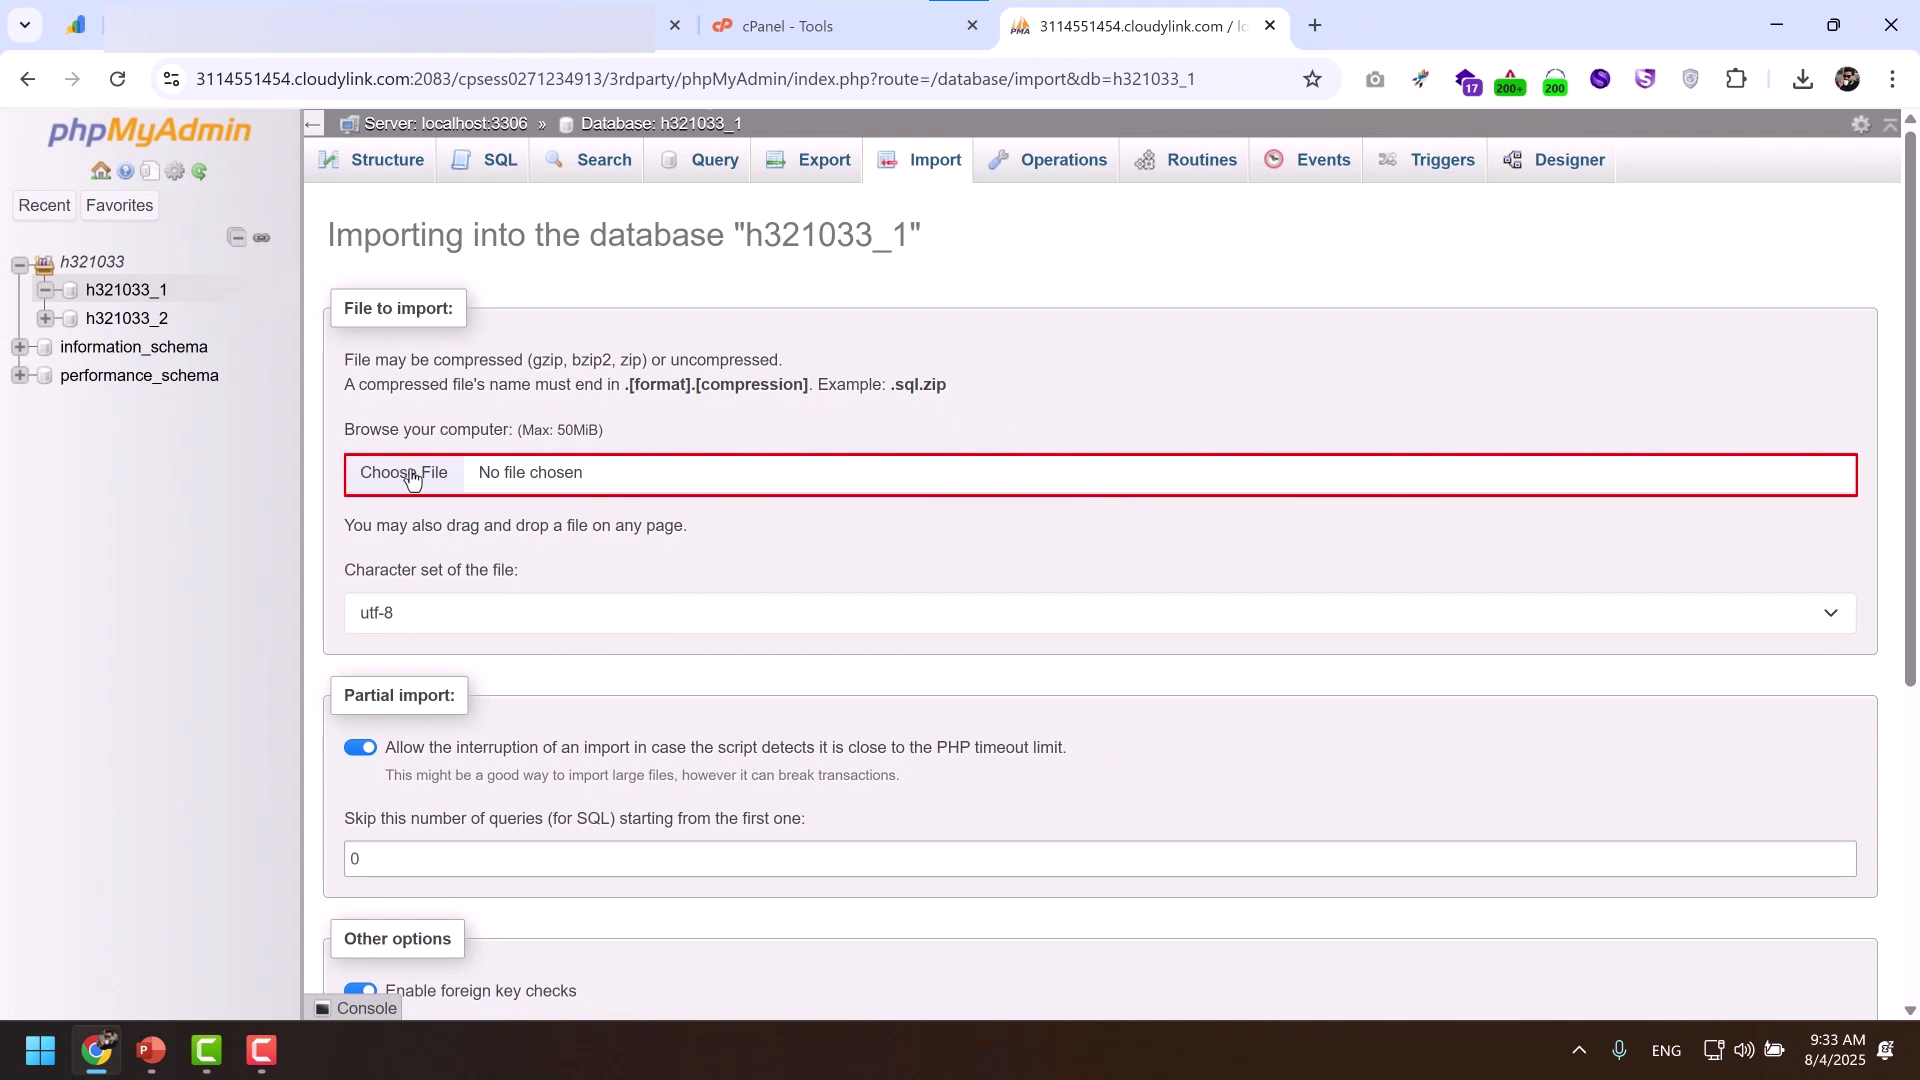Click skip number of queries input field
The image size is (1920, 1080).
click(1099, 860)
